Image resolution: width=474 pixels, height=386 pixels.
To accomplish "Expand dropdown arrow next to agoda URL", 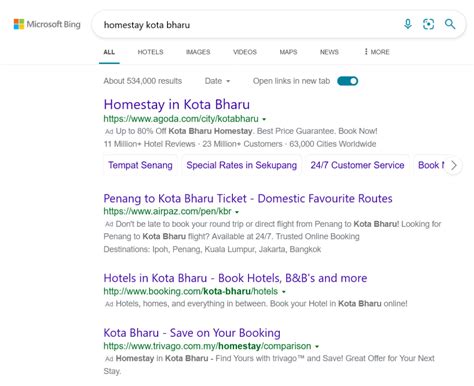I will [264, 119].
